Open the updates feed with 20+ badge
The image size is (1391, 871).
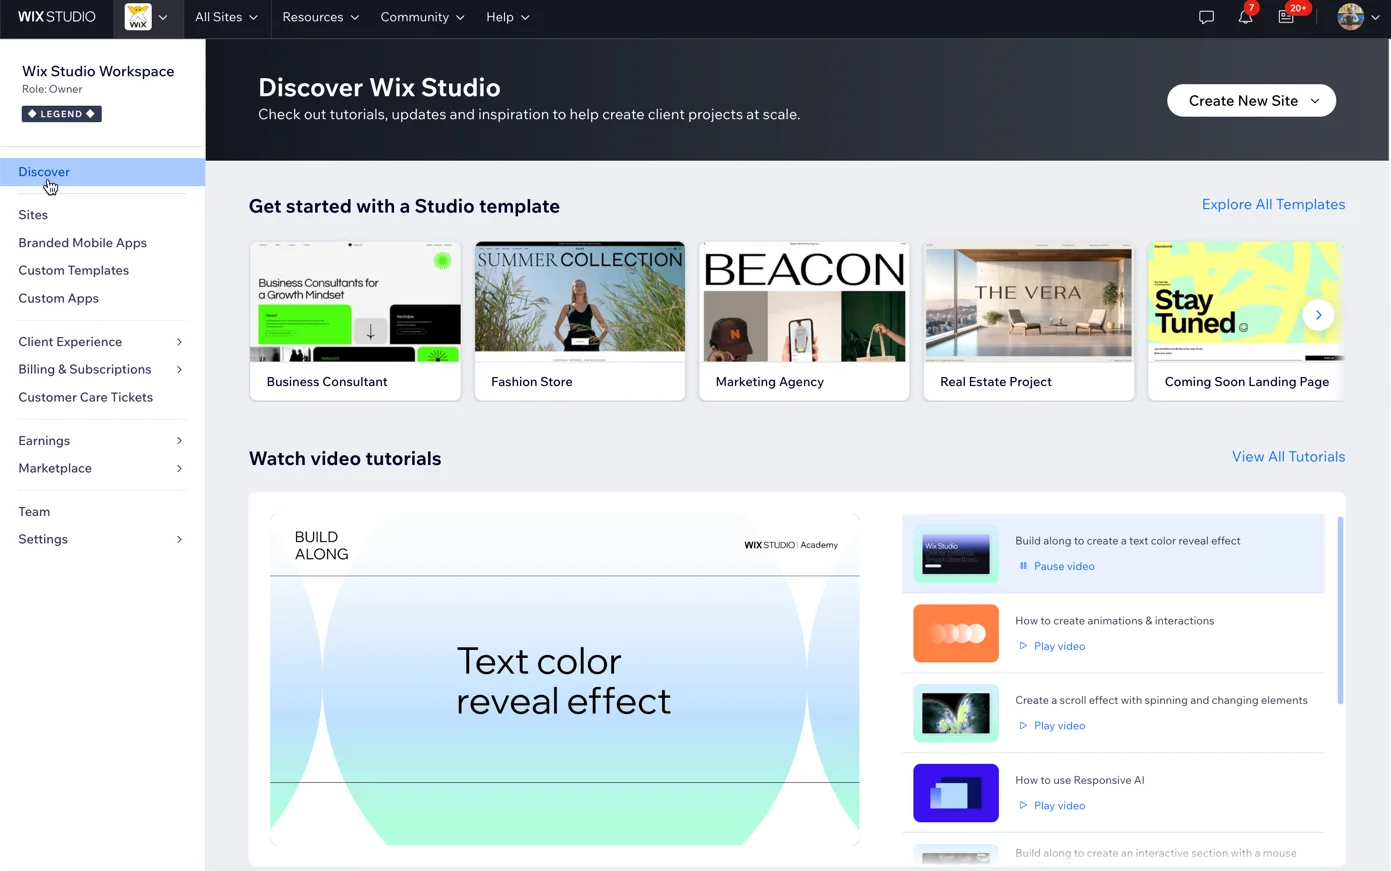tap(1286, 17)
